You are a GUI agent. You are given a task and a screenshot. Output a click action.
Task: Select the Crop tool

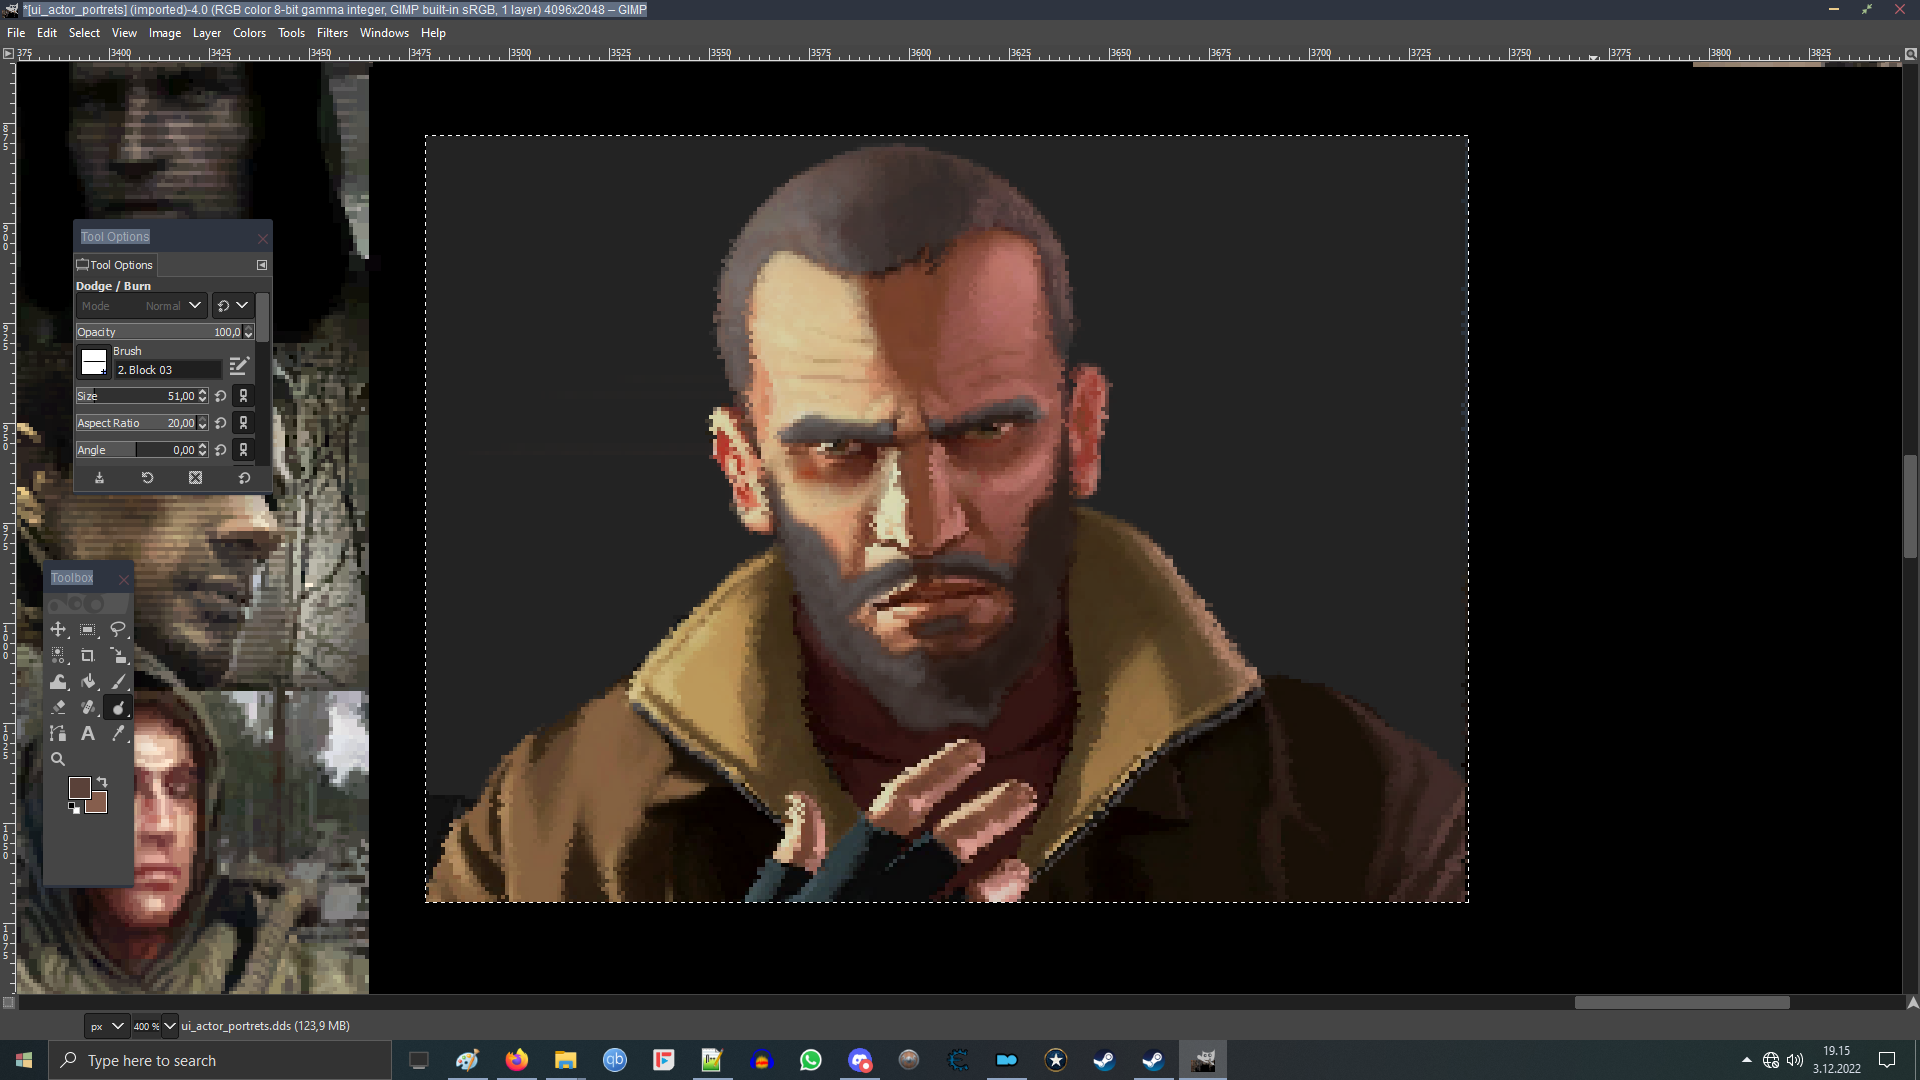(x=88, y=655)
